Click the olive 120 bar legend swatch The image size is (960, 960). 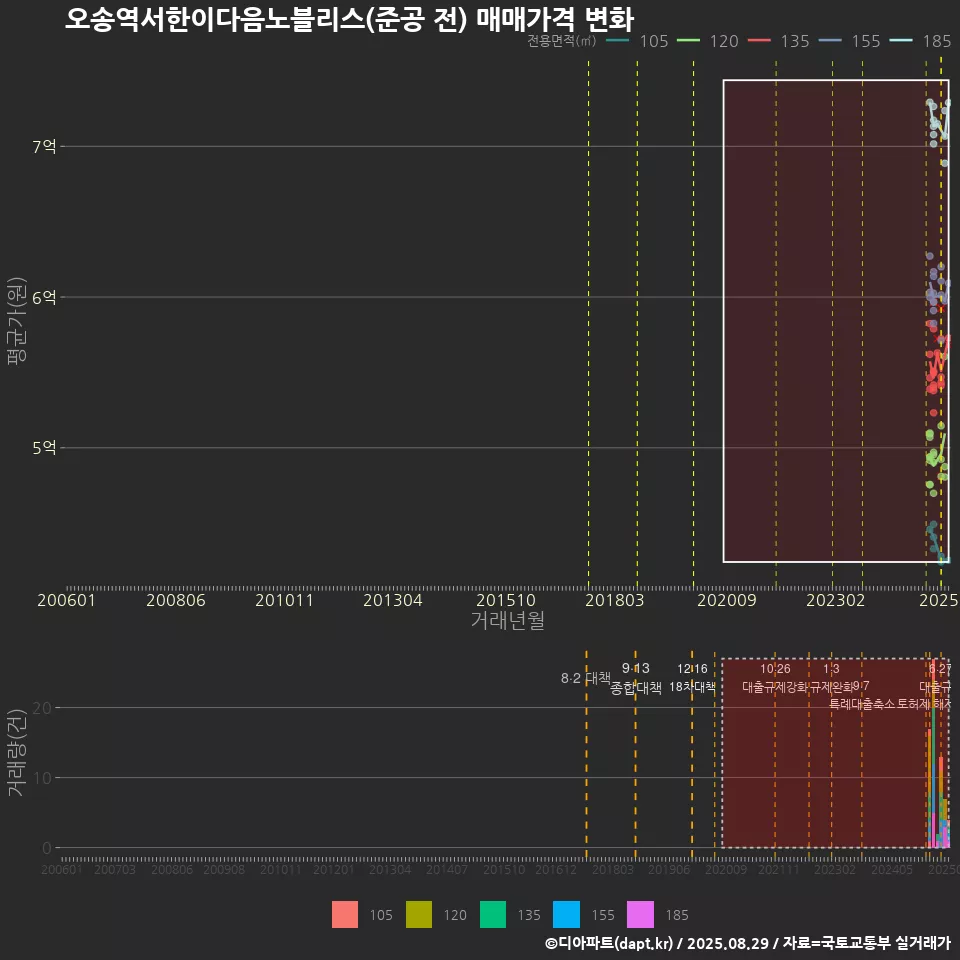(x=419, y=915)
